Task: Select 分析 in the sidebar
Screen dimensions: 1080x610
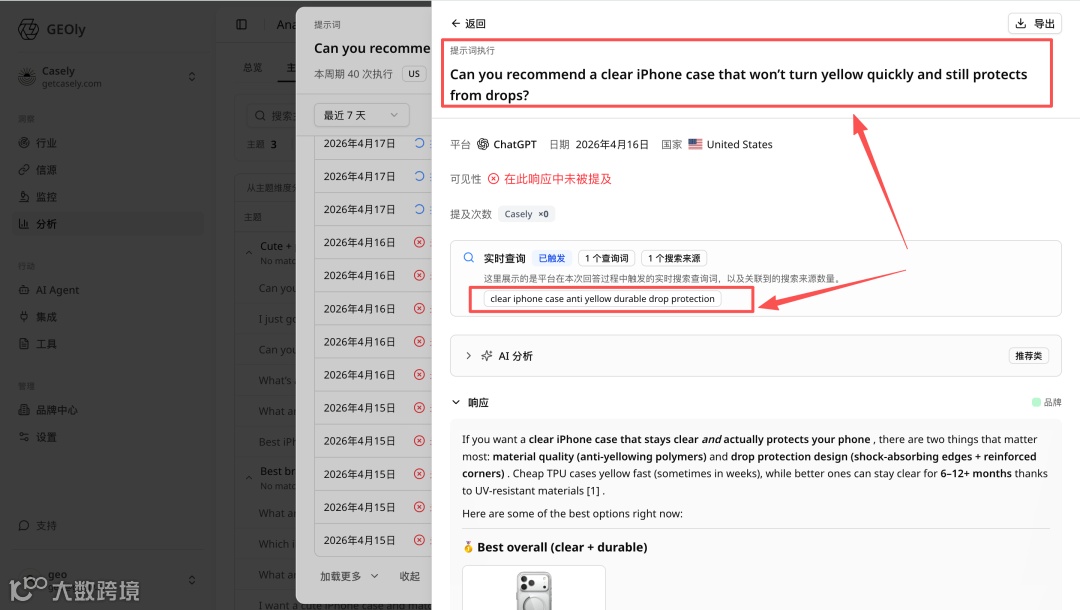Action: [107, 224]
